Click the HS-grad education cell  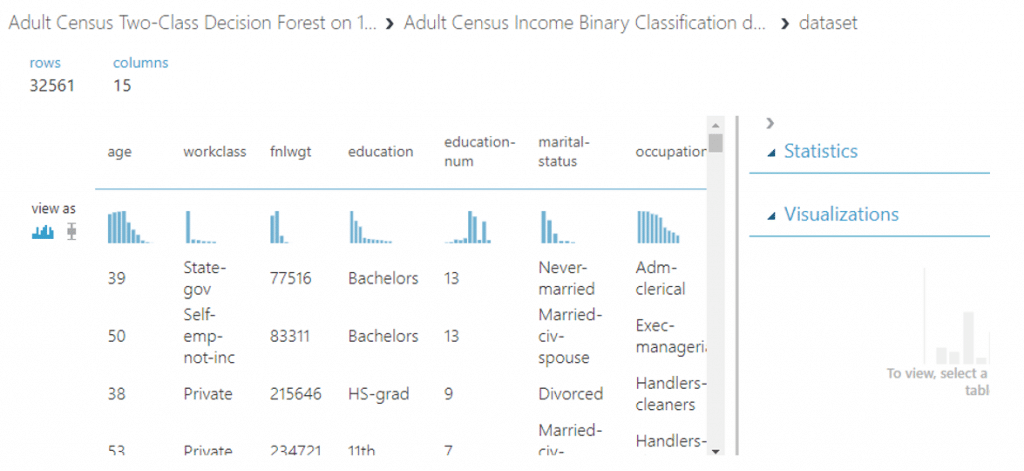point(379,394)
